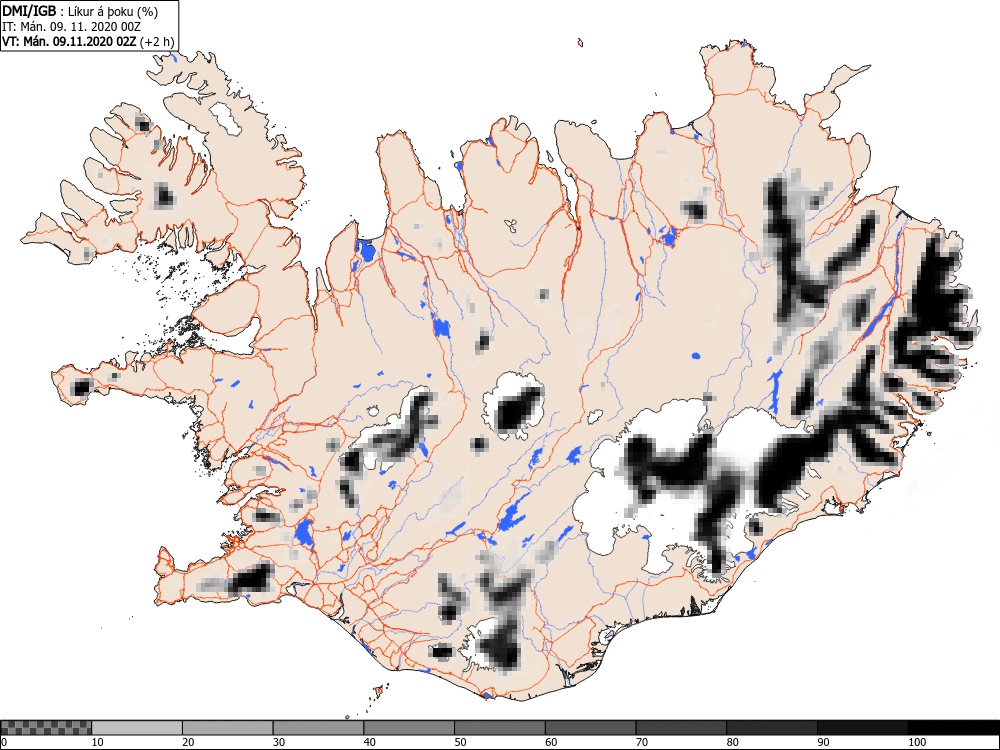The height and width of the screenshot is (750, 1000).
Task: Select the 20–30 percent gray legend swatch
Action: 228,728
